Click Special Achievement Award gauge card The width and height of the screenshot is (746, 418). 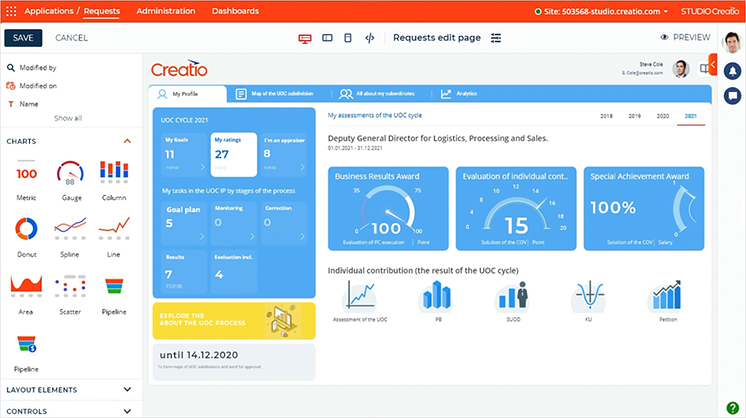(x=644, y=208)
